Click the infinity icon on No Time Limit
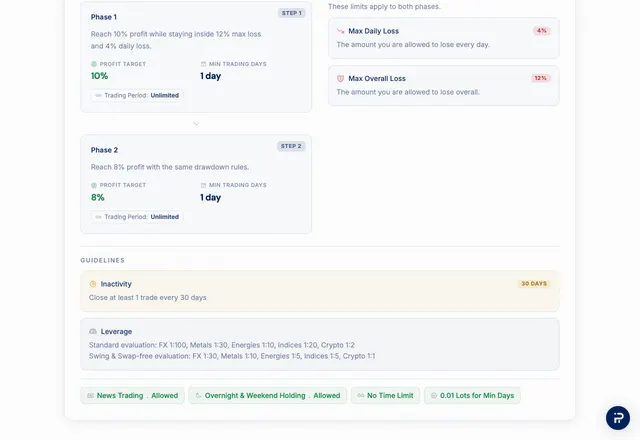 tap(361, 396)
